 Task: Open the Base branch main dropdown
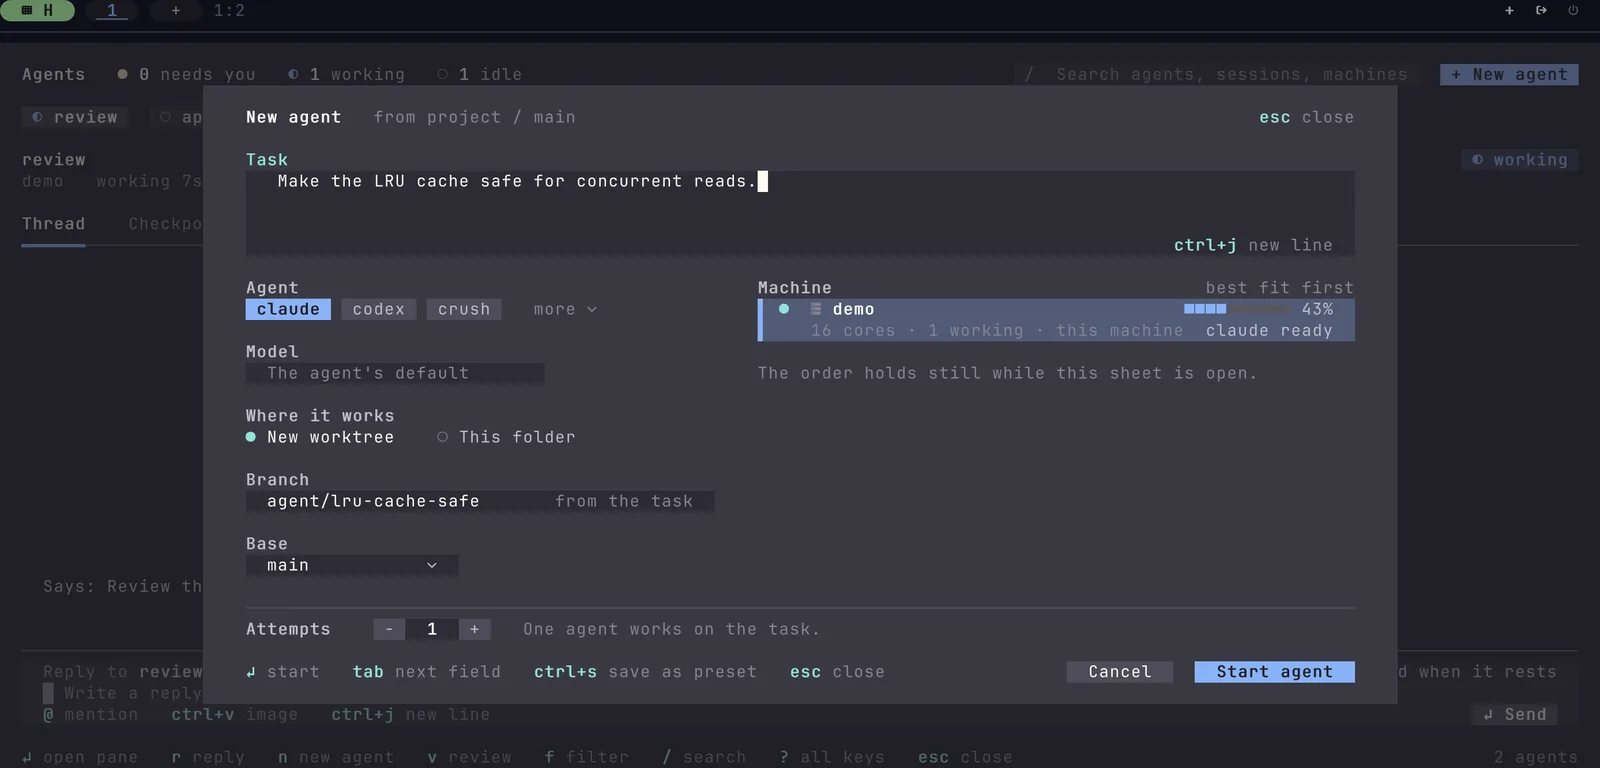[x=352, y=565]
